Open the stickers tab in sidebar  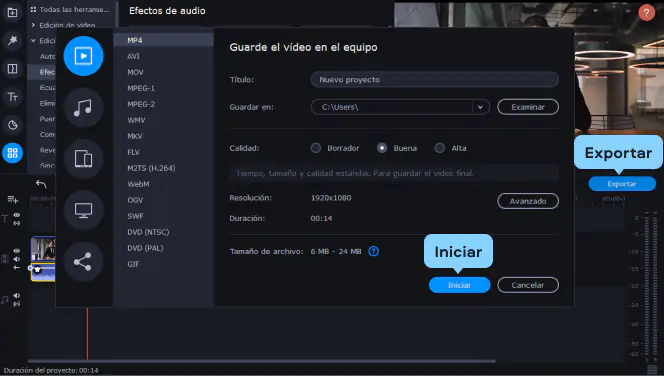[x=12, y=125]
